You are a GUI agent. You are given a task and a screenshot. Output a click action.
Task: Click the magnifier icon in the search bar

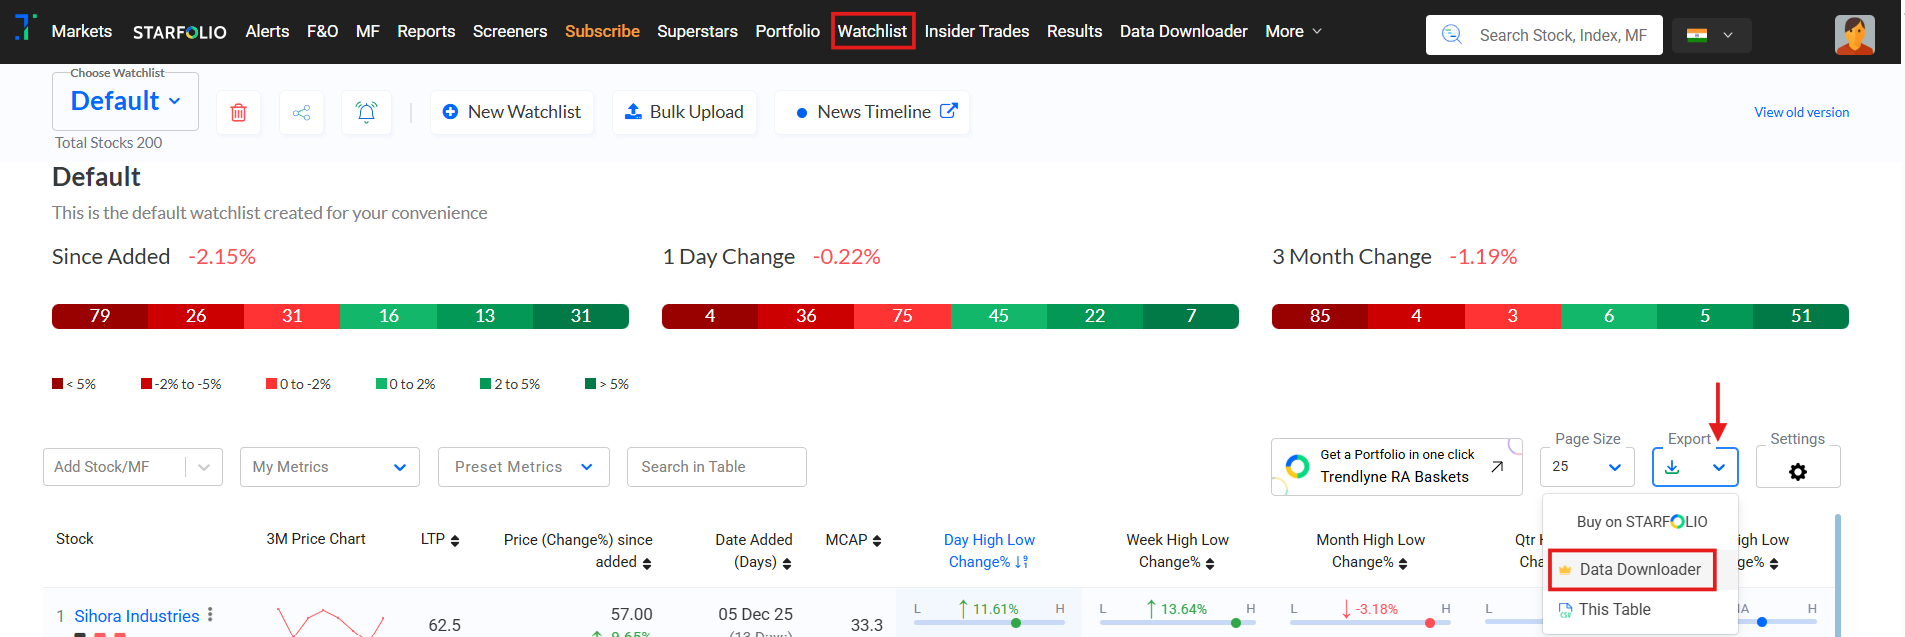pyautogui.click(x=1452, y=35)
